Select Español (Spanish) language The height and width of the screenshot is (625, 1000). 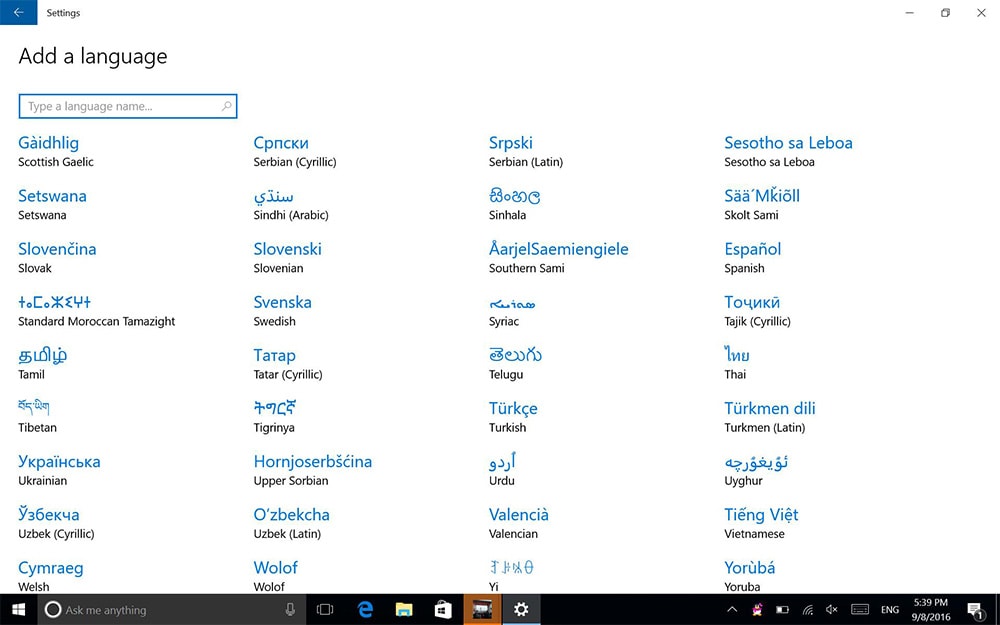tap(753, 257)
